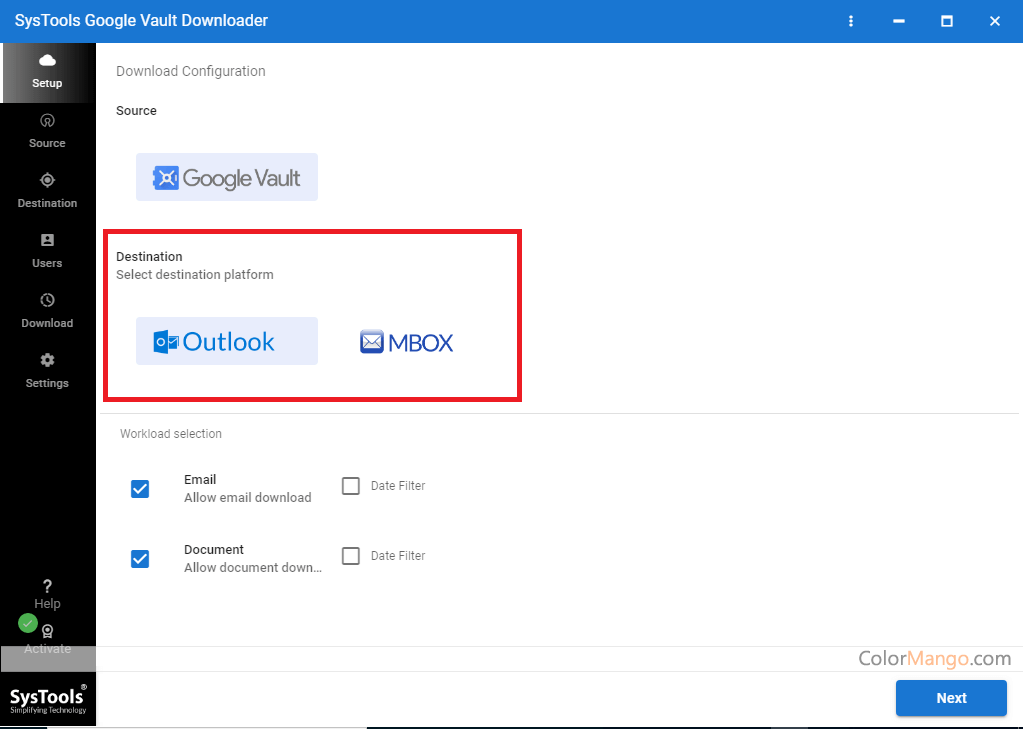Screen dimensions: 1023x729
Task: Enable Date Filter for Document
Action: click(x=351, y=556)
